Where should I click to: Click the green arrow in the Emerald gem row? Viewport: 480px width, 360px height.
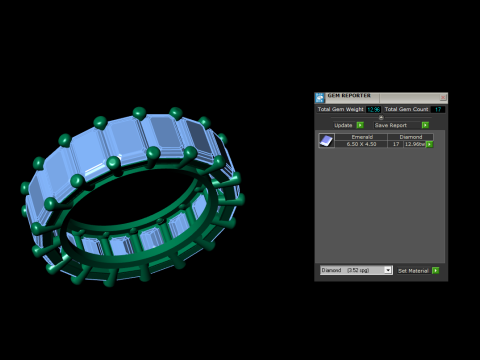(x=429, y=144)
